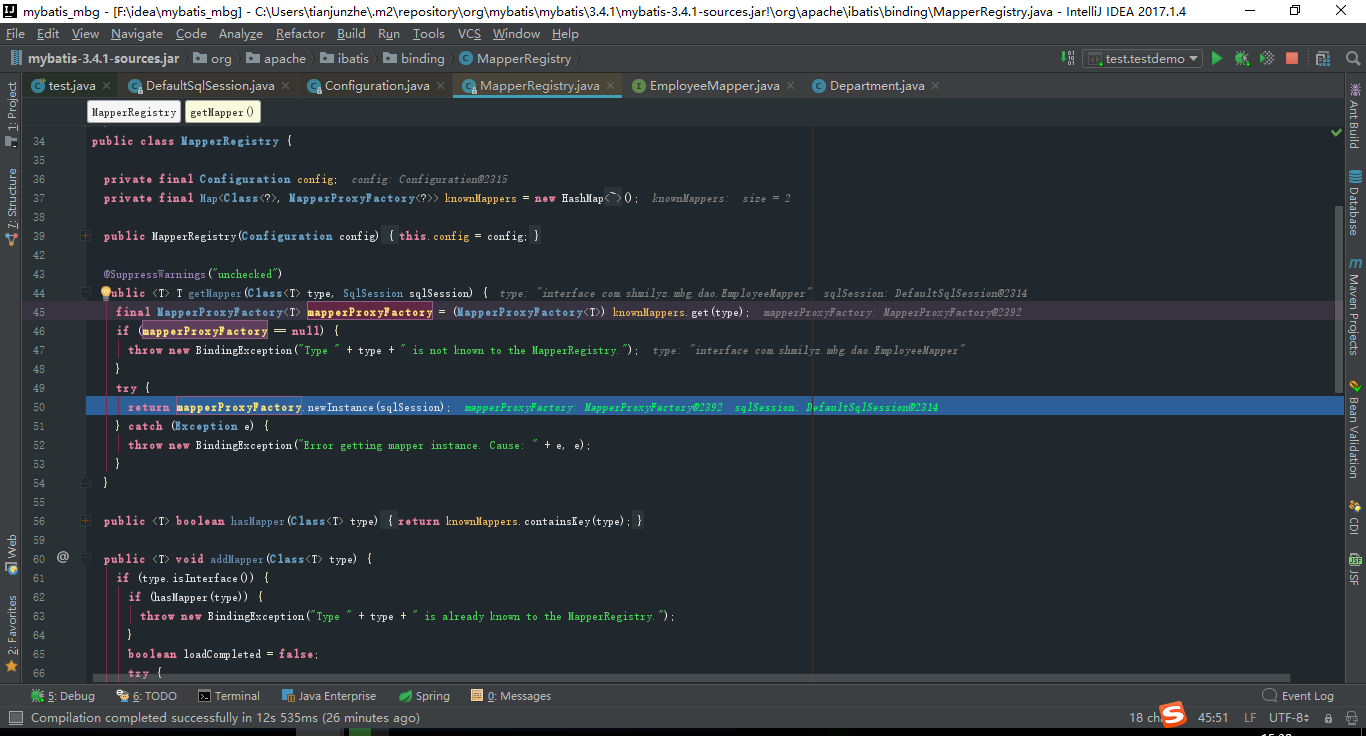
Task: Open the Terminal tool window
Action: 229,695
